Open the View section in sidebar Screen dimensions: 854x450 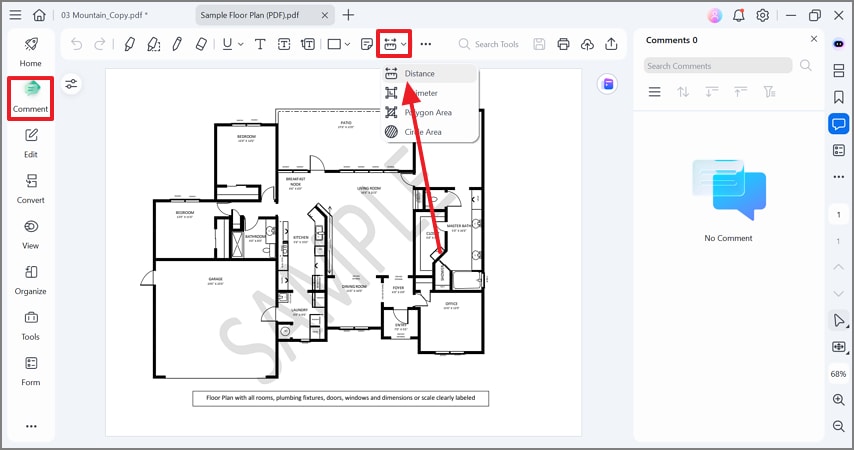point(30,235)
